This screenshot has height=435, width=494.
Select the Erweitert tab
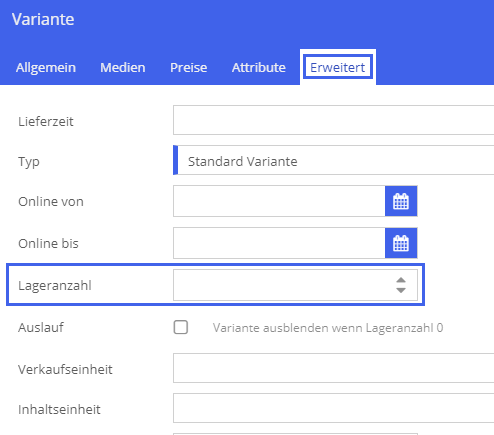click(338, 68)
